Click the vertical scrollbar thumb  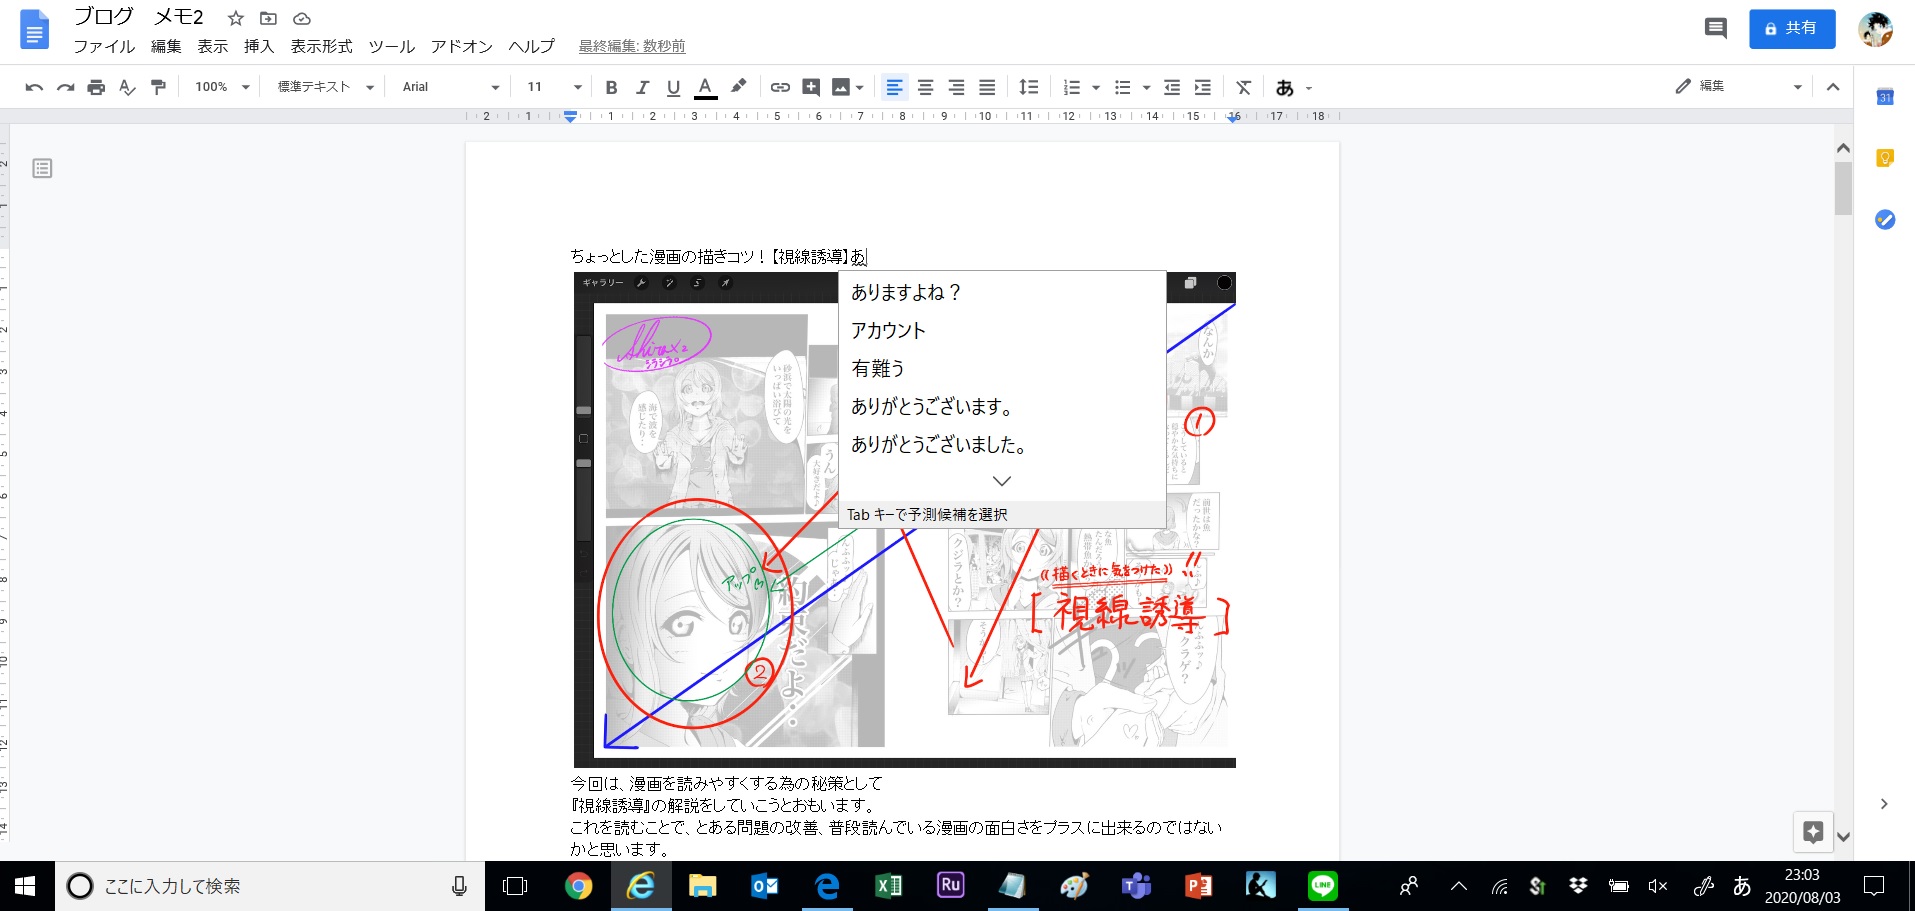(1843, 188)
